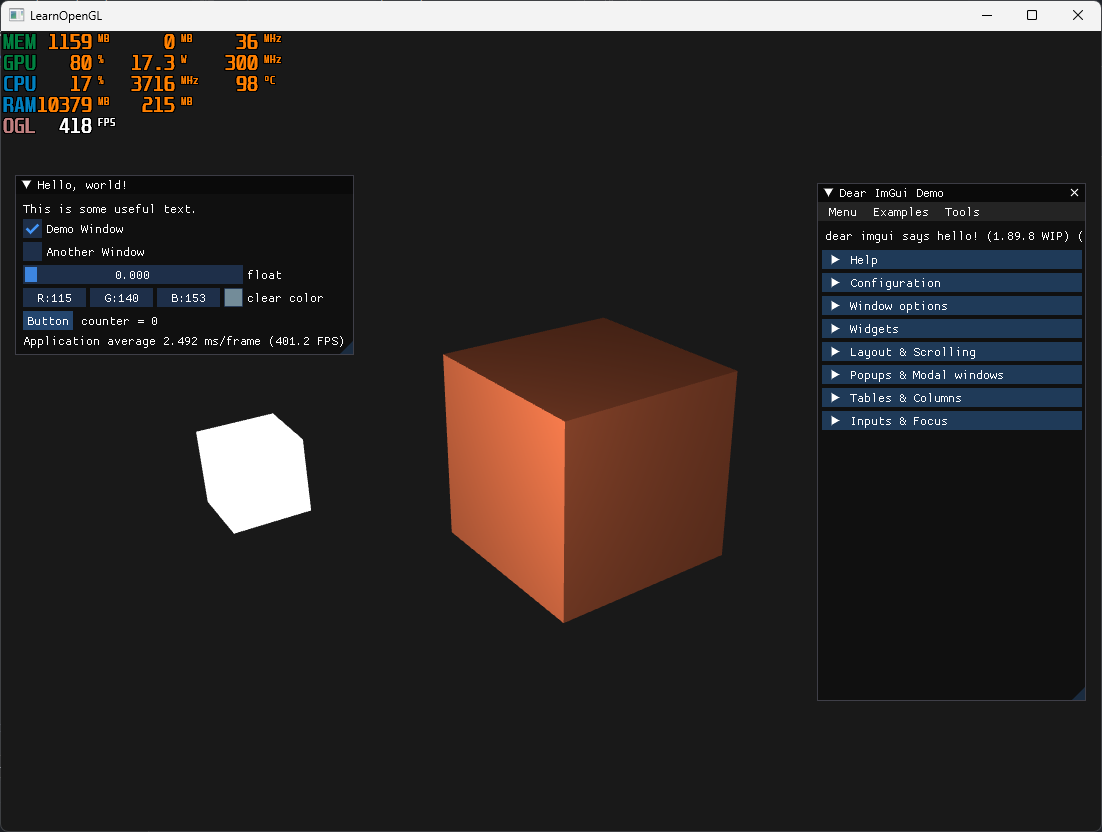The image size is (1102, 832).
Task: Open the Tools menu
Action: coord(962,212)
